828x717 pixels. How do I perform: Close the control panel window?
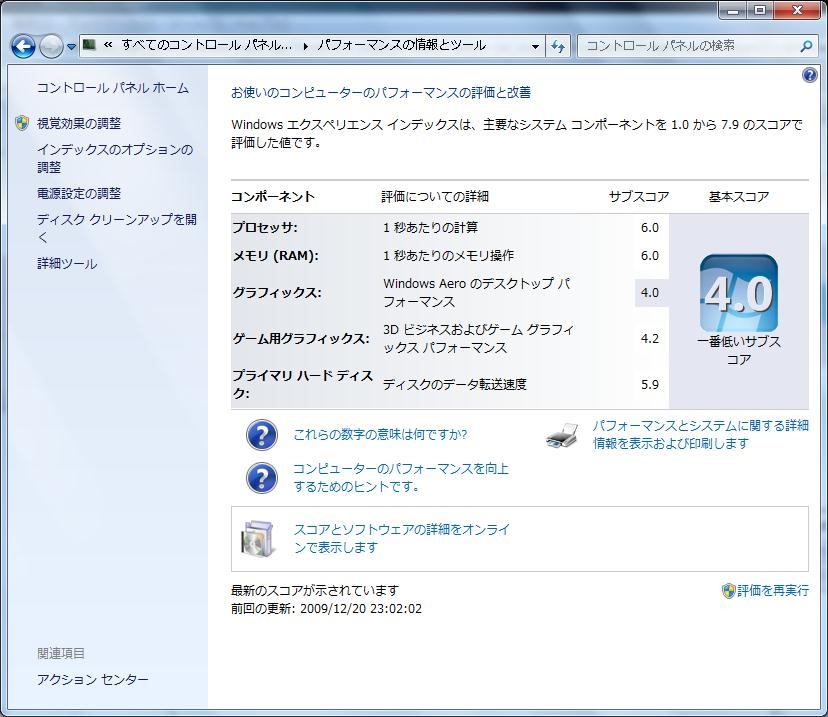(797, 10)
